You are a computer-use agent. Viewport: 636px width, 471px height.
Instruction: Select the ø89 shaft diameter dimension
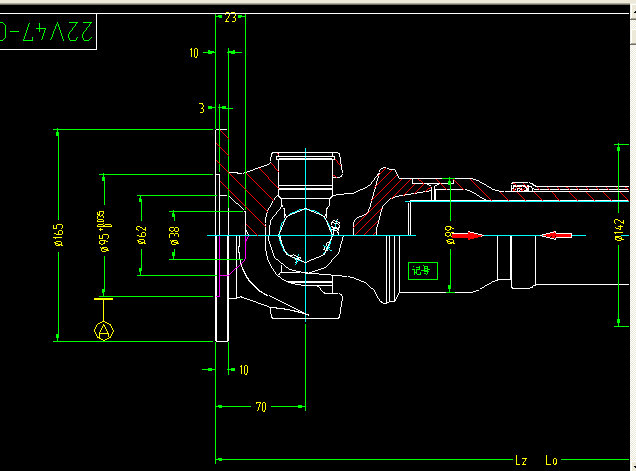(x=450, y=234)
